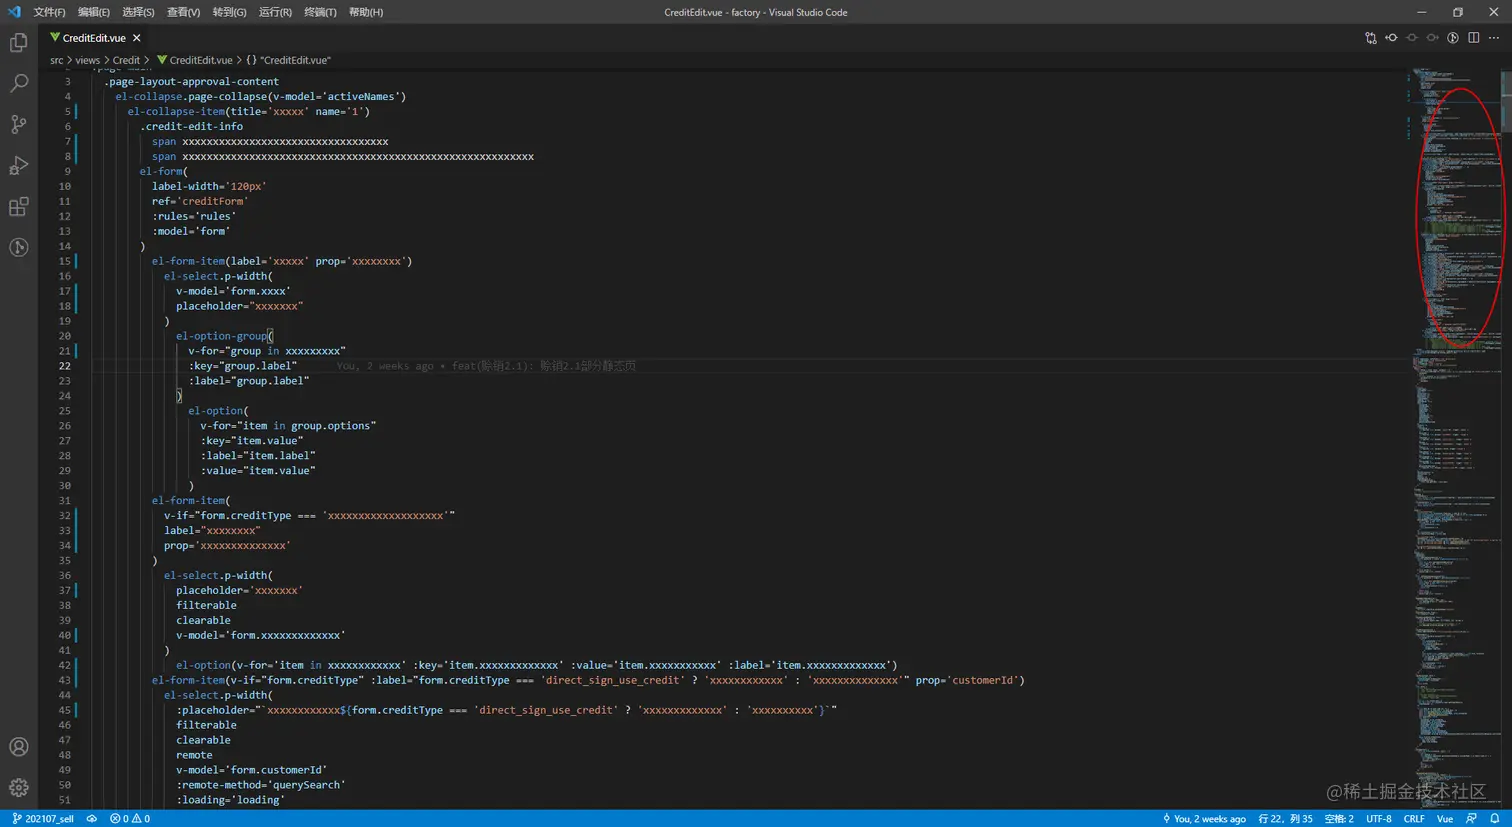Viewport: 1512px width, 827px height.
Task: Open the 运行(R) menu
Action: click(275, 12)
